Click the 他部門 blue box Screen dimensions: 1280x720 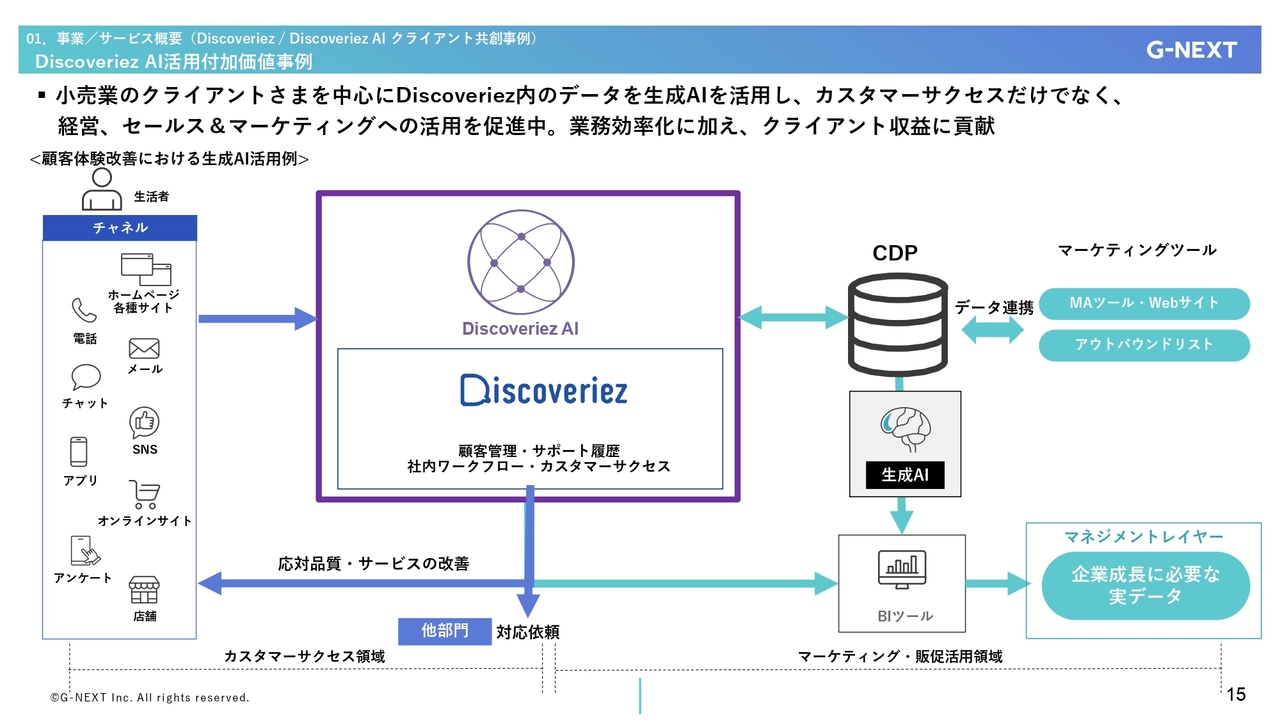click(445, 631)
